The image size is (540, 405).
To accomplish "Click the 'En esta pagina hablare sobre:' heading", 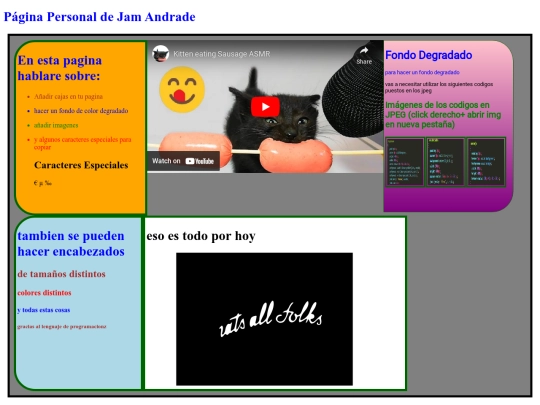I will coord(60,68).
